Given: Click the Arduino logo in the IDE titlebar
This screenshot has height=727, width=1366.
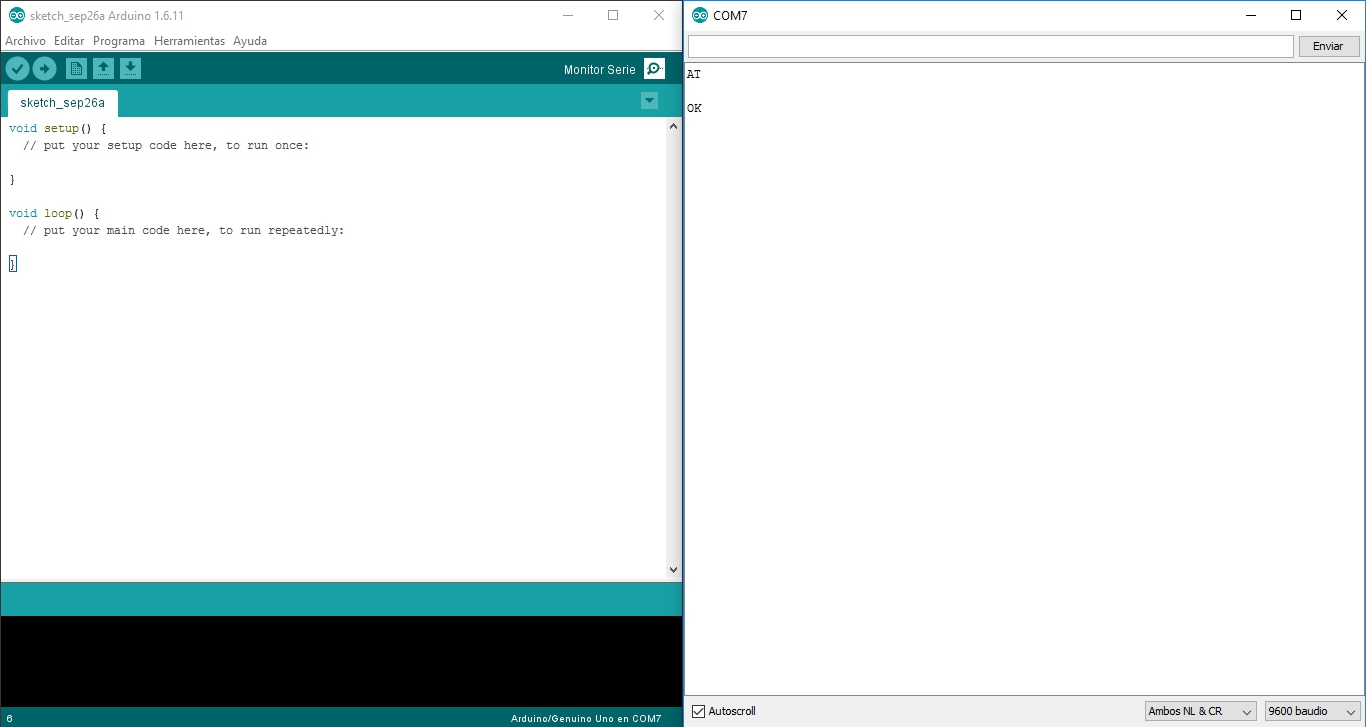Looking at the screenshot, I should coord(14,15).
